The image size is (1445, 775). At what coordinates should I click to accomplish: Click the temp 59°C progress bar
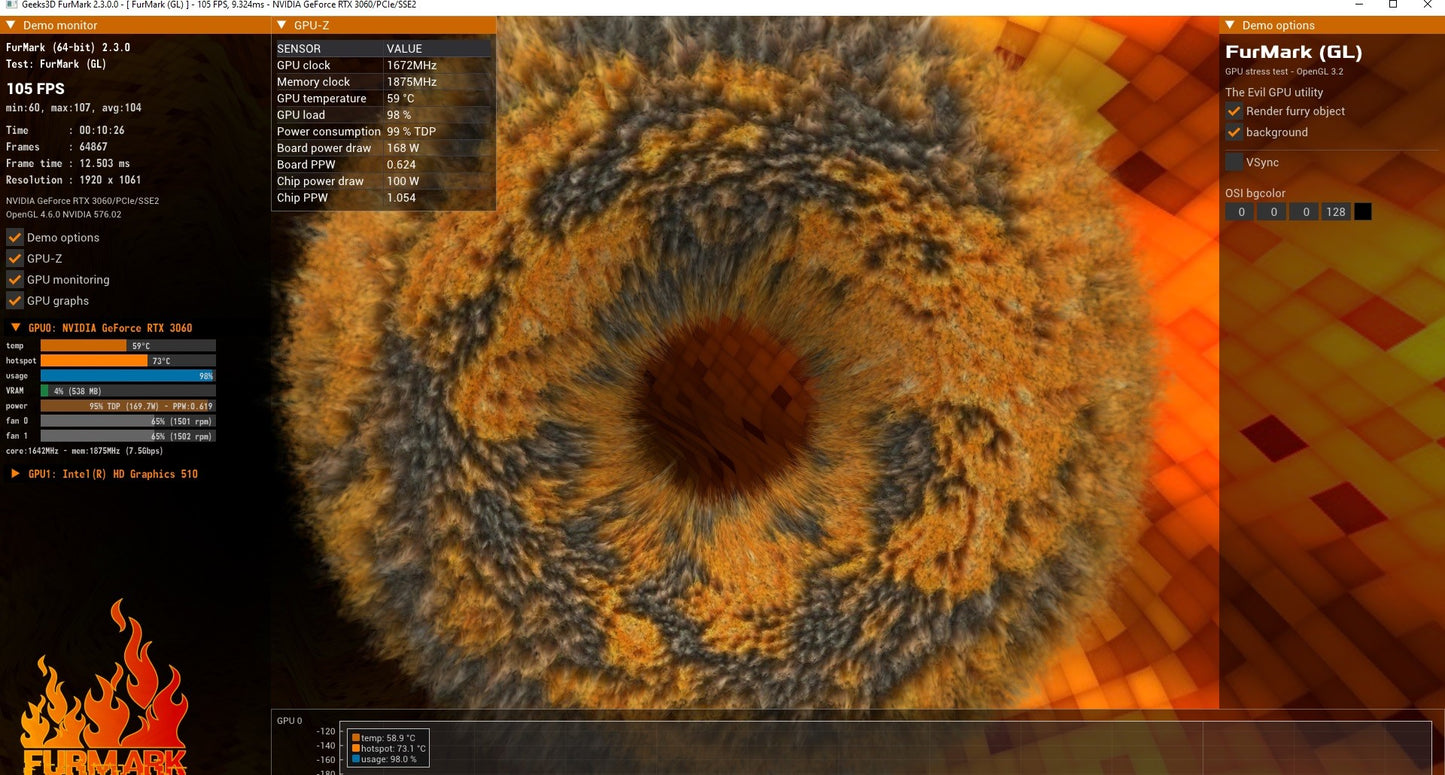click(x=128, y=346)
